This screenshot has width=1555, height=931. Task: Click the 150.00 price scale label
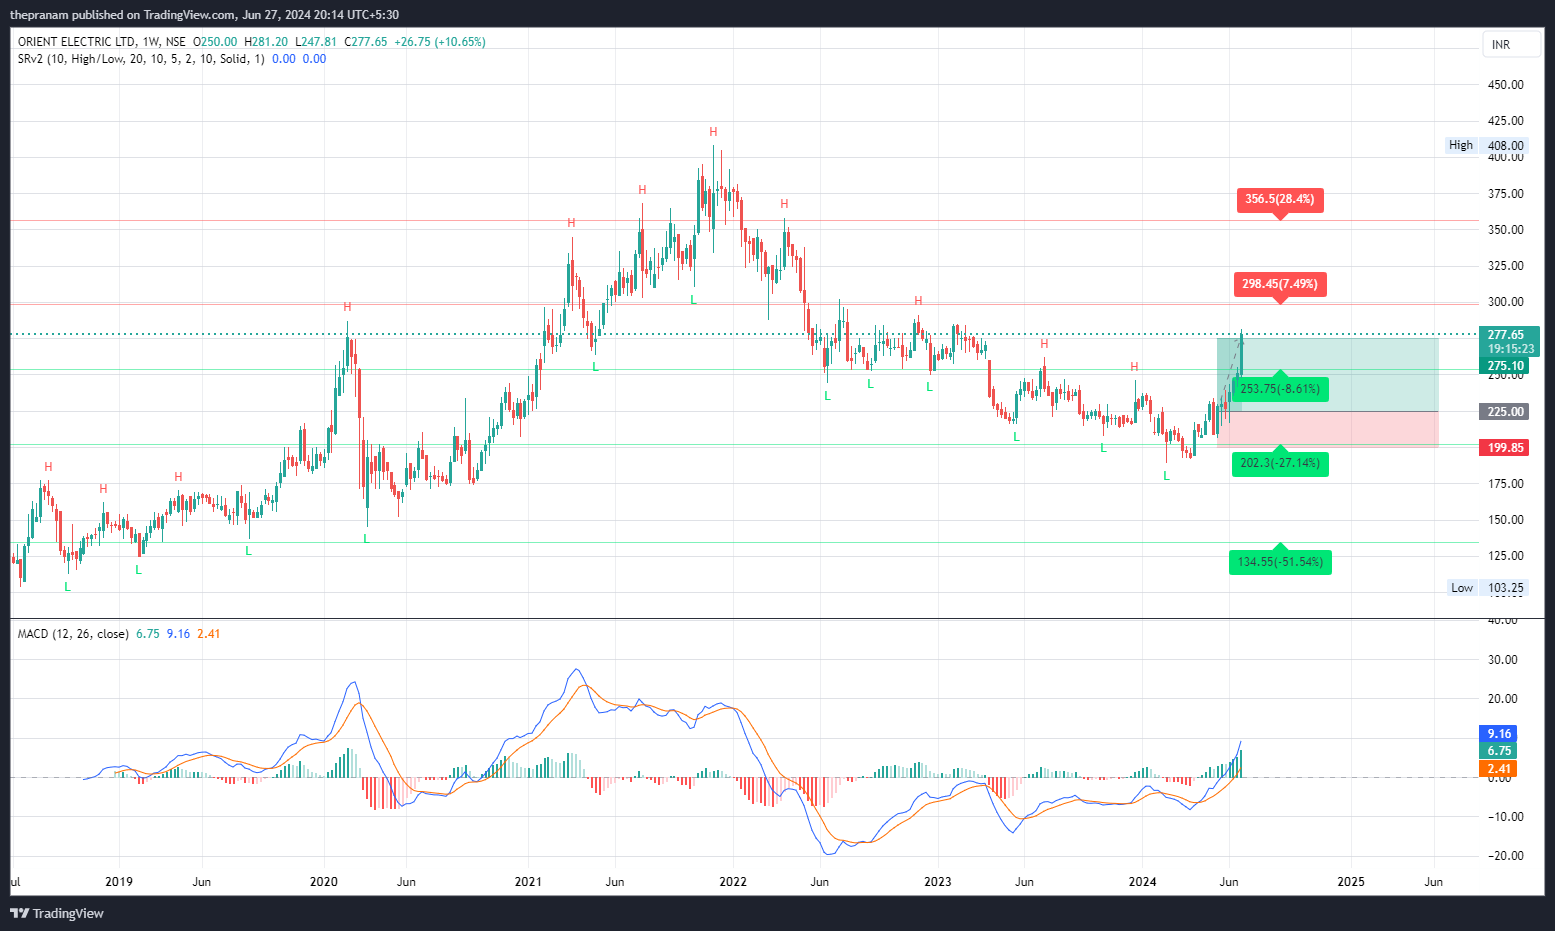(x=1505, y=520)
